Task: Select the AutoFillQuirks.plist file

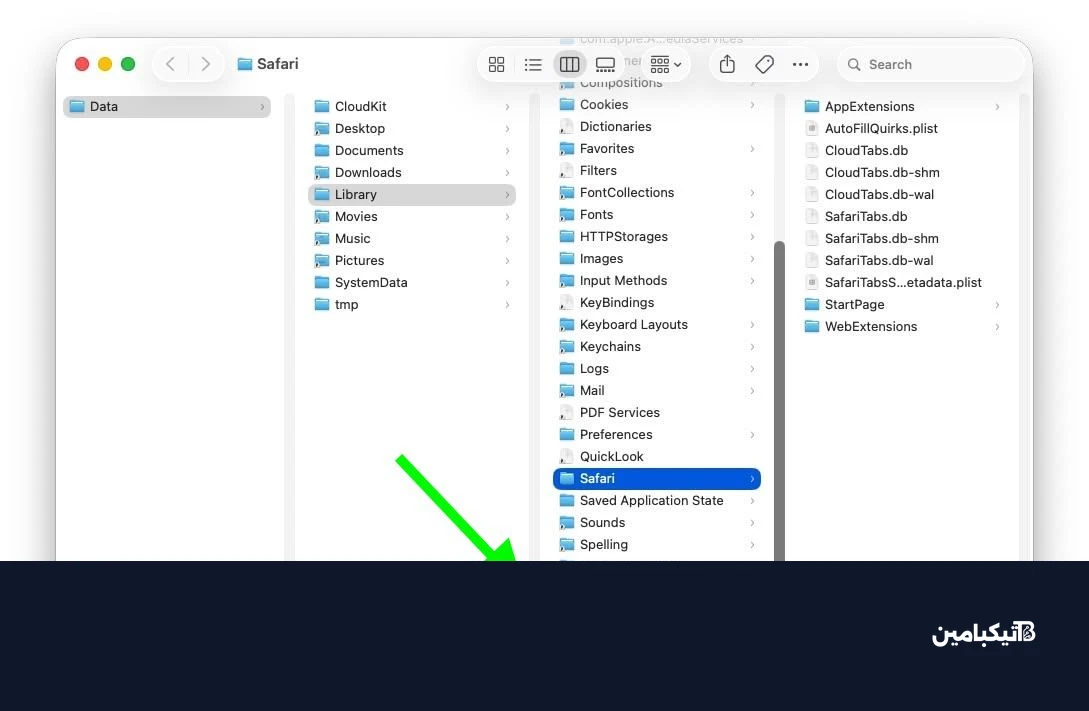Action: pyautogui.click(x=881, y=129)
